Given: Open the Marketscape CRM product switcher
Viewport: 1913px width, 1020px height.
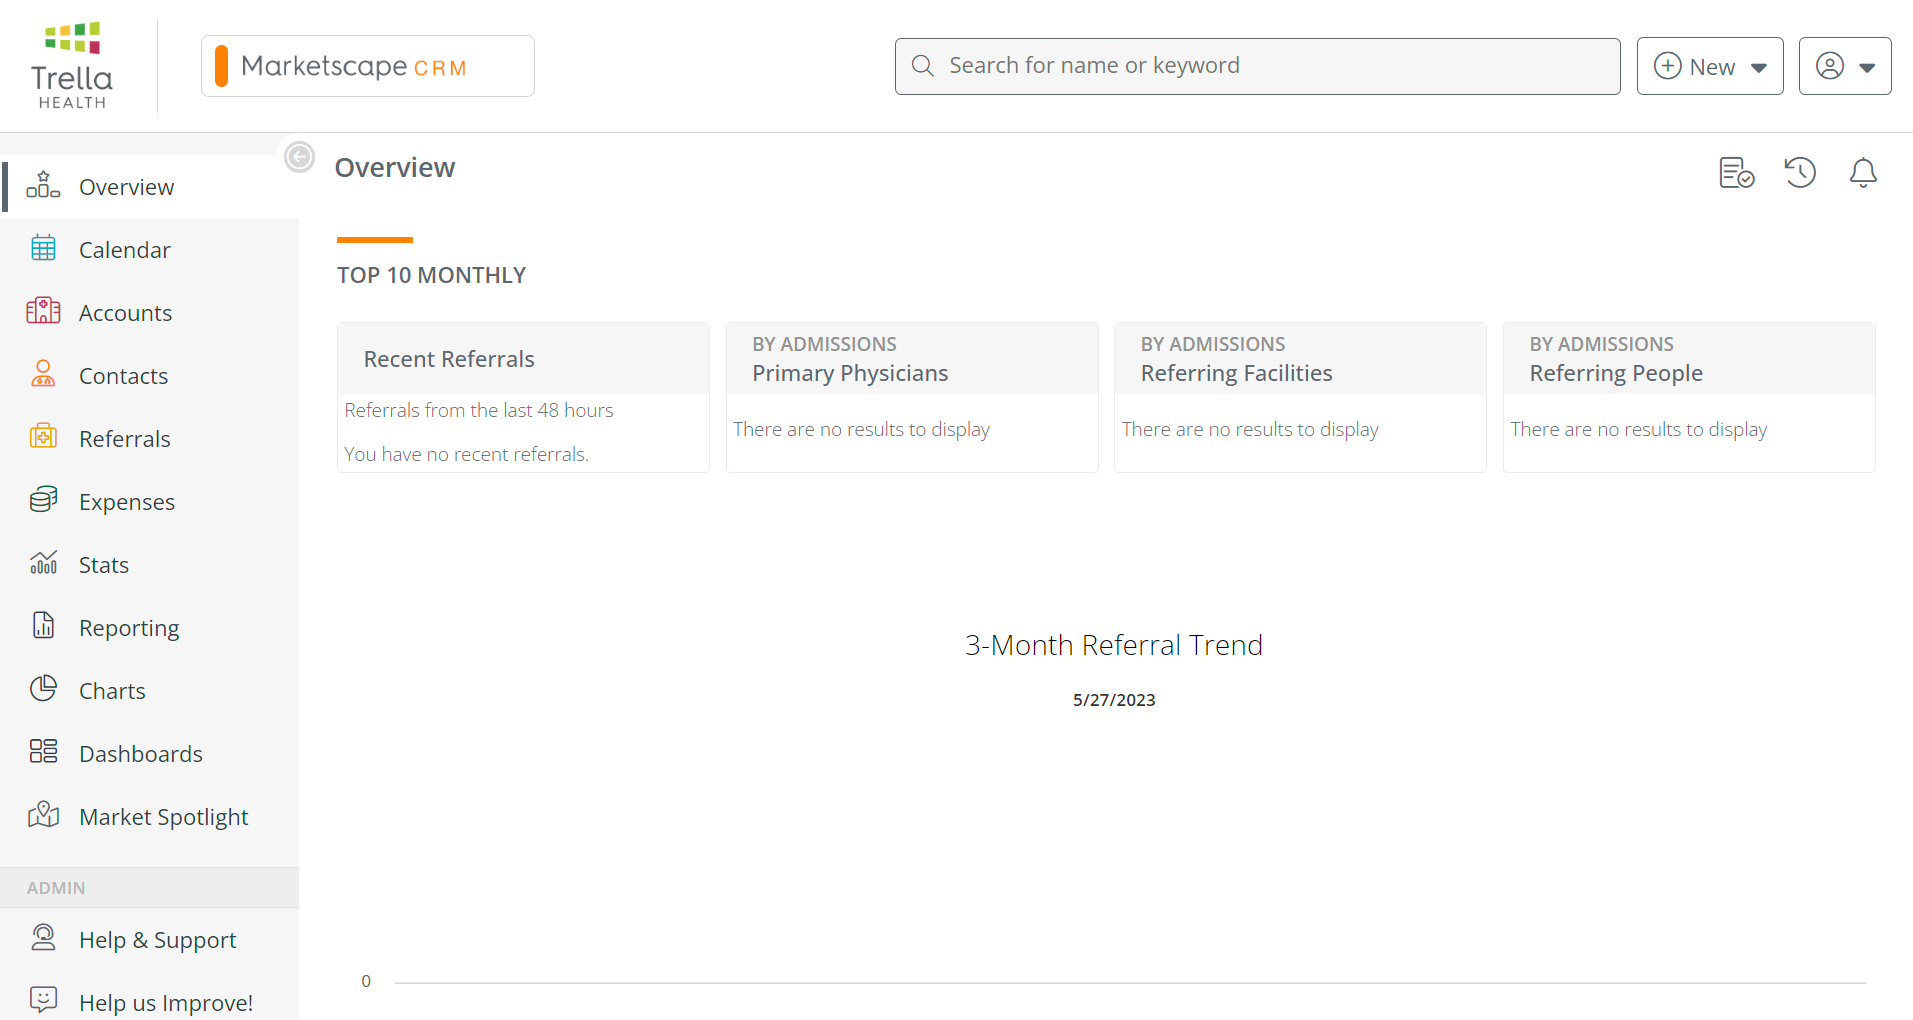Looking at the screenshot, I should point(367,67).
